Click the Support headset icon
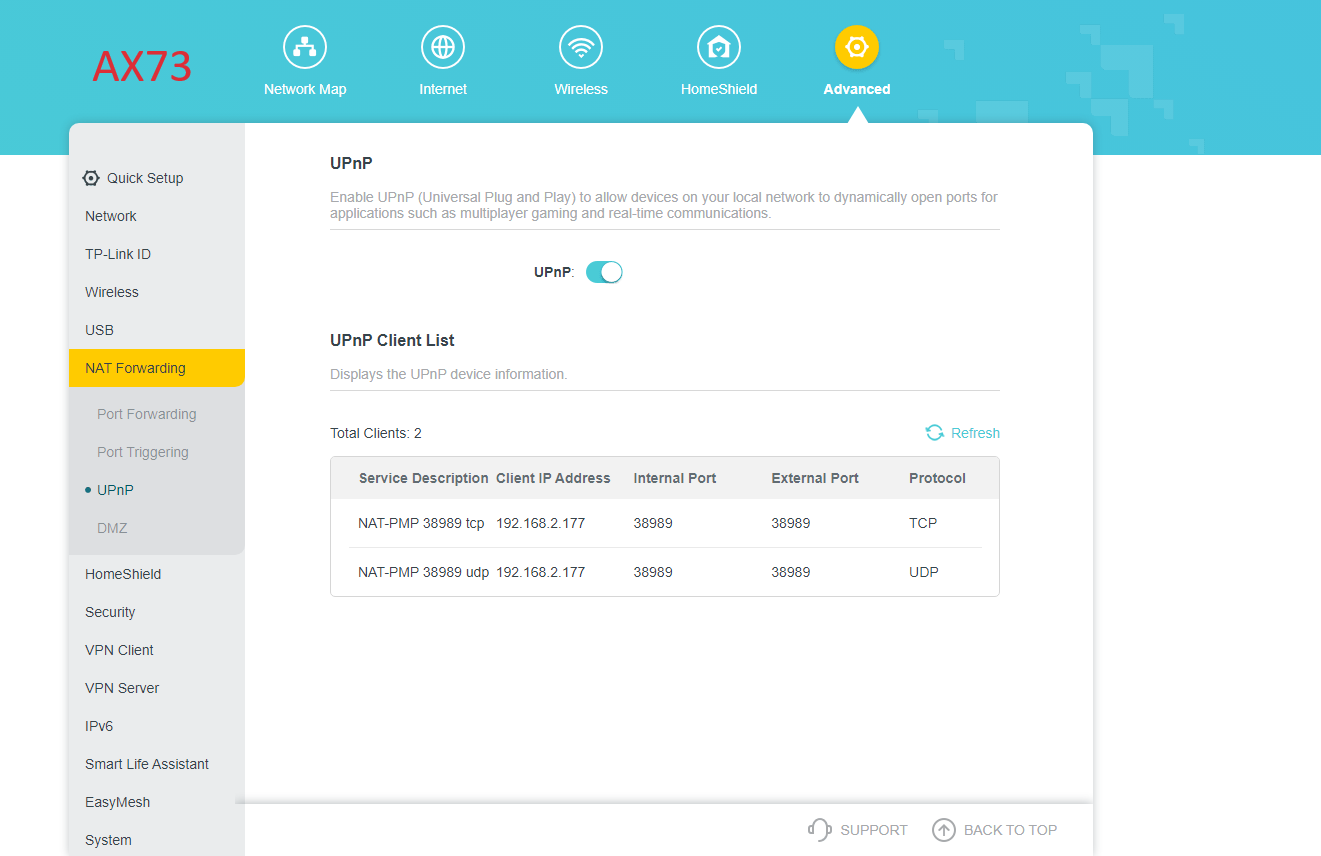This screenshot has height=856, width=1321. 820,830
